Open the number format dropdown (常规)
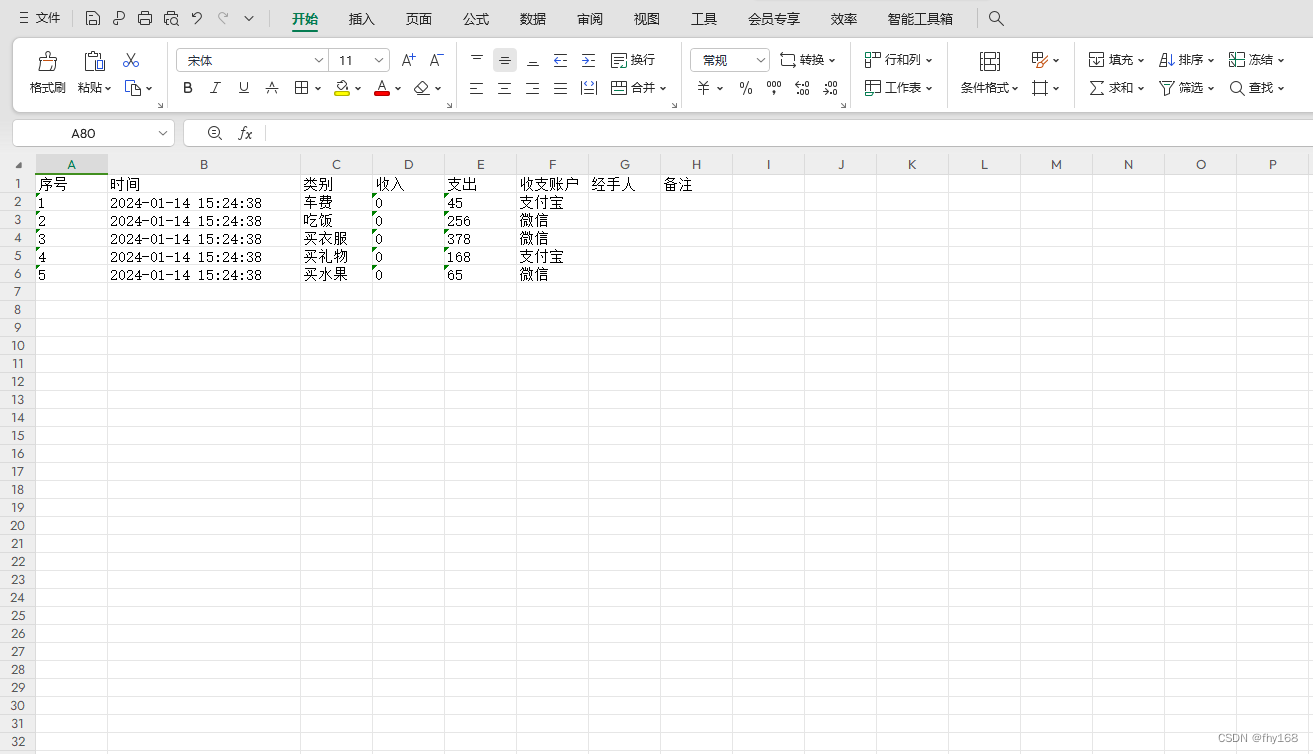 [760, 60]
